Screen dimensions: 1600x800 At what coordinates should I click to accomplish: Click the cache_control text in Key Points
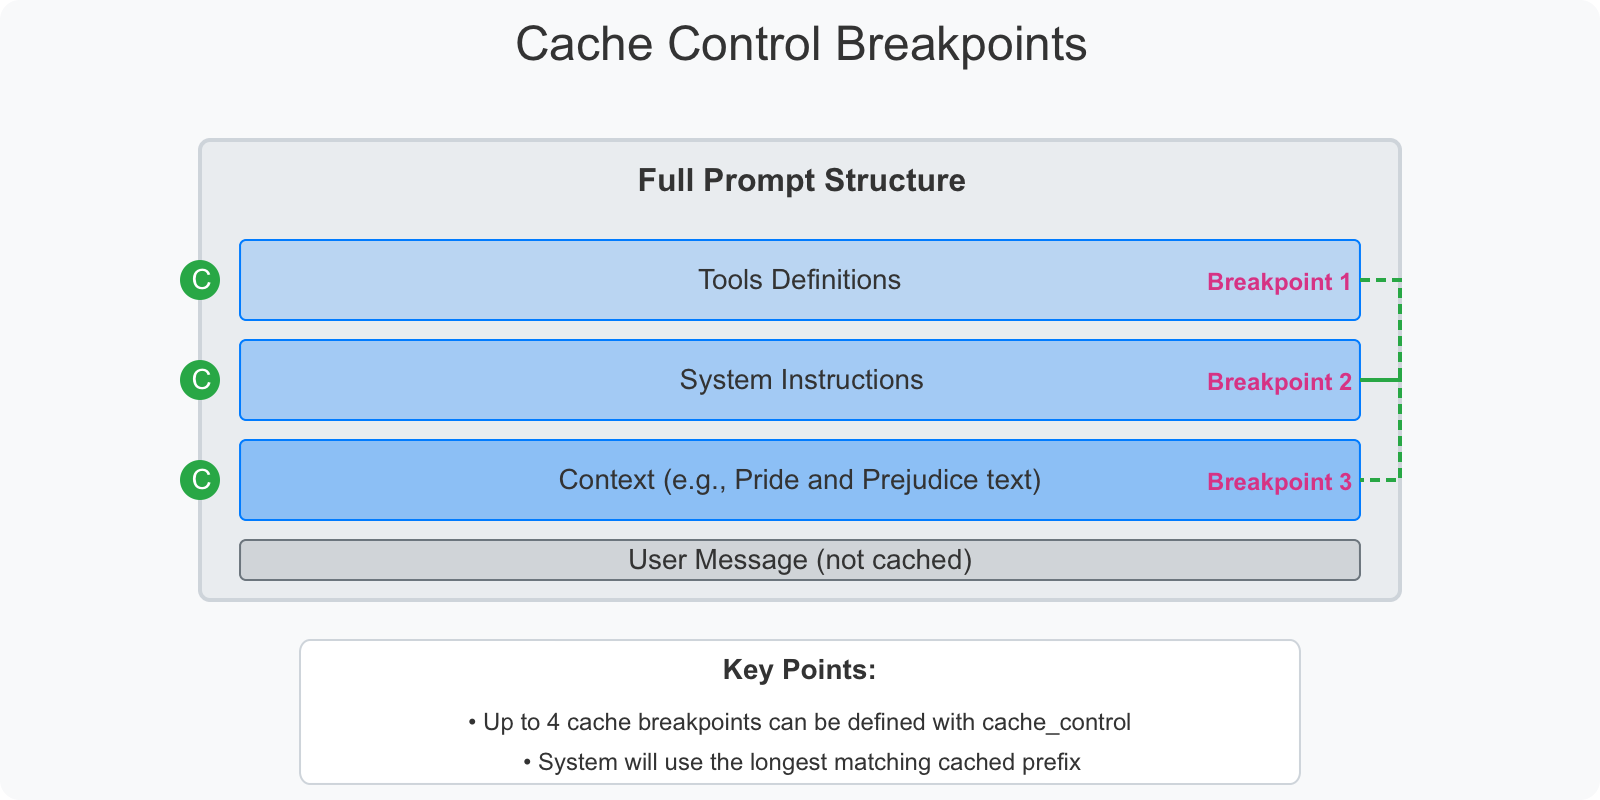click(x=1056, y=722)
